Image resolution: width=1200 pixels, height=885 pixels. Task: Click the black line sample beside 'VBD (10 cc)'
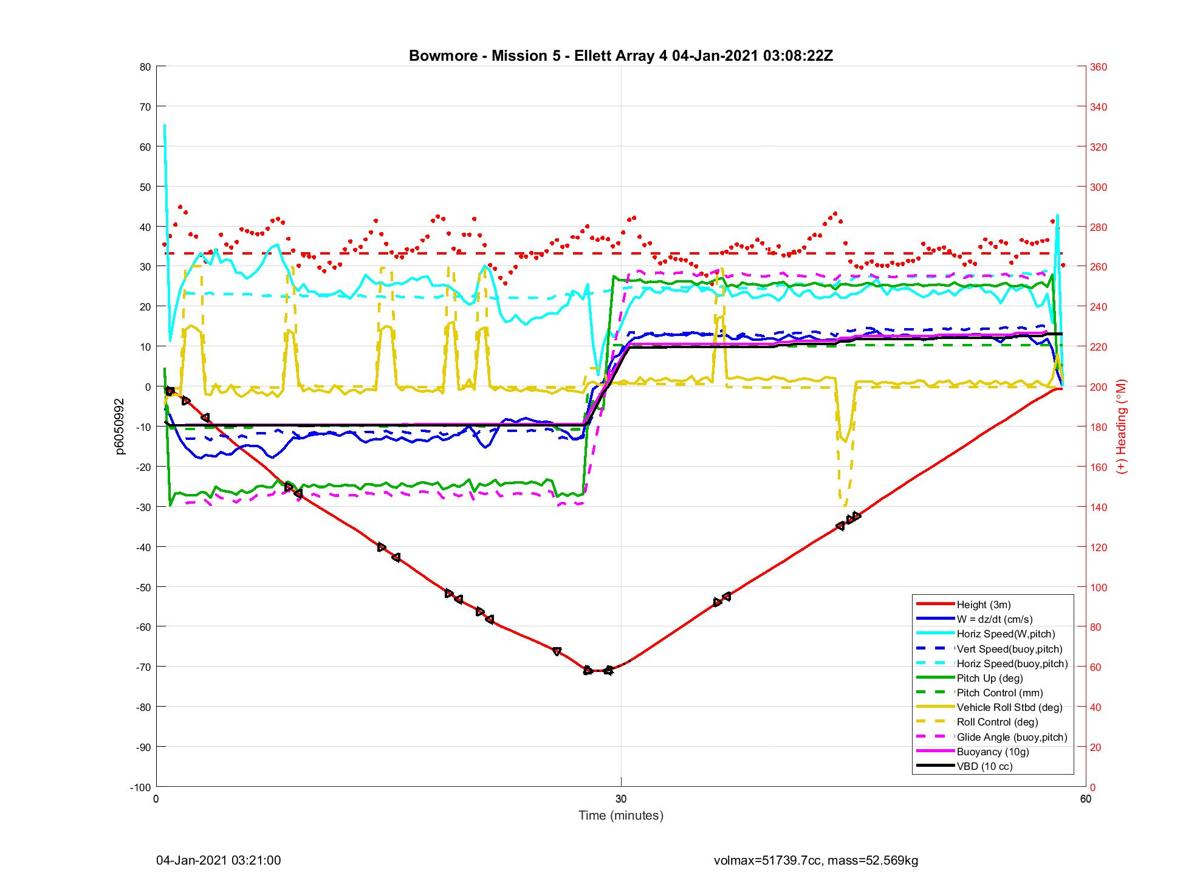tap(934, 767)
